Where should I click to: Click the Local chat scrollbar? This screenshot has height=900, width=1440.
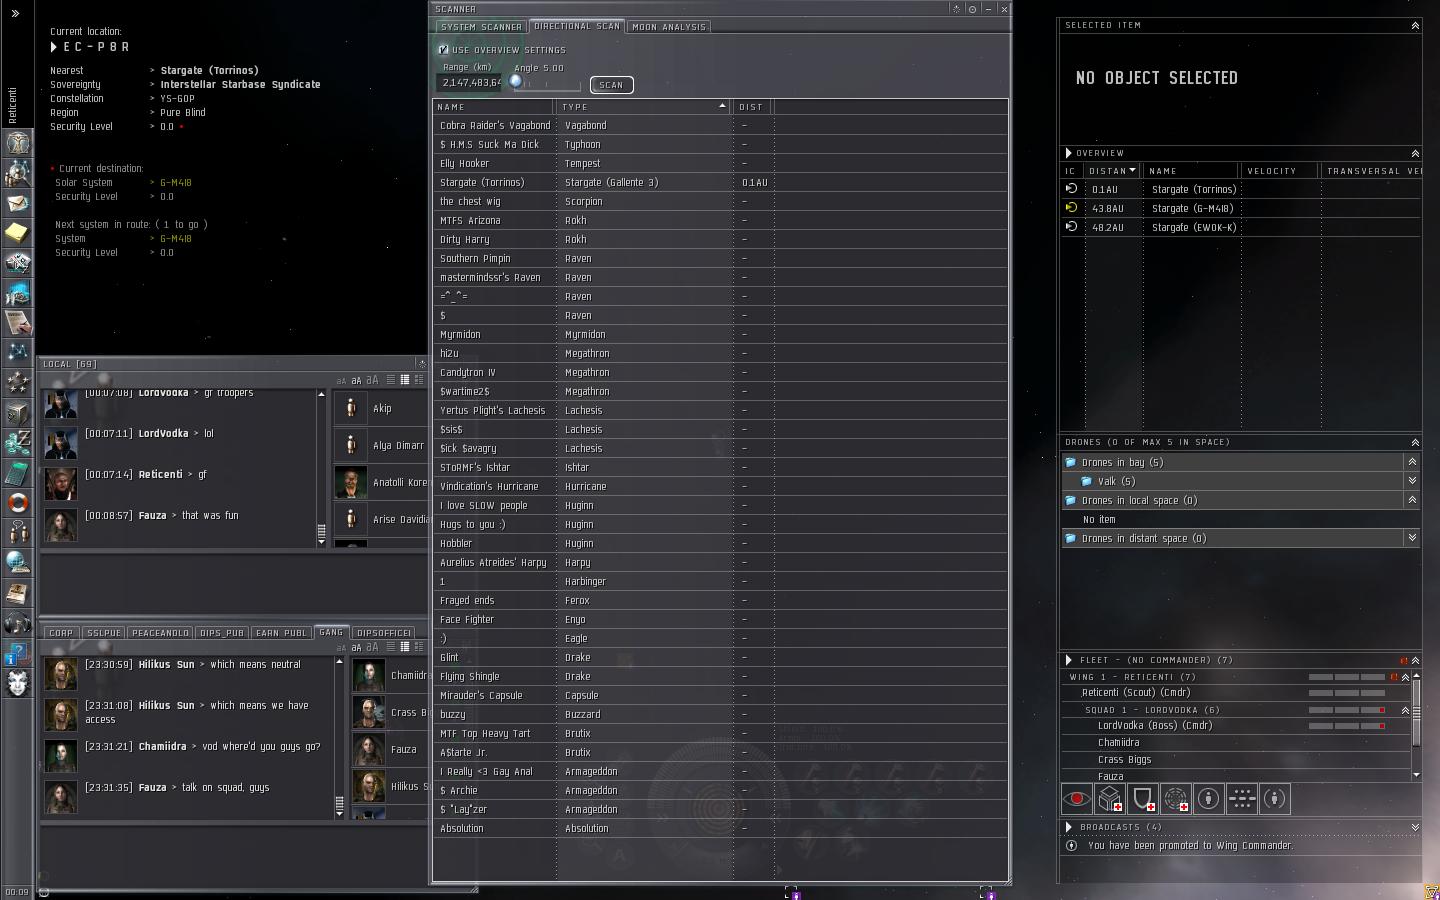[x=321, y=468]
